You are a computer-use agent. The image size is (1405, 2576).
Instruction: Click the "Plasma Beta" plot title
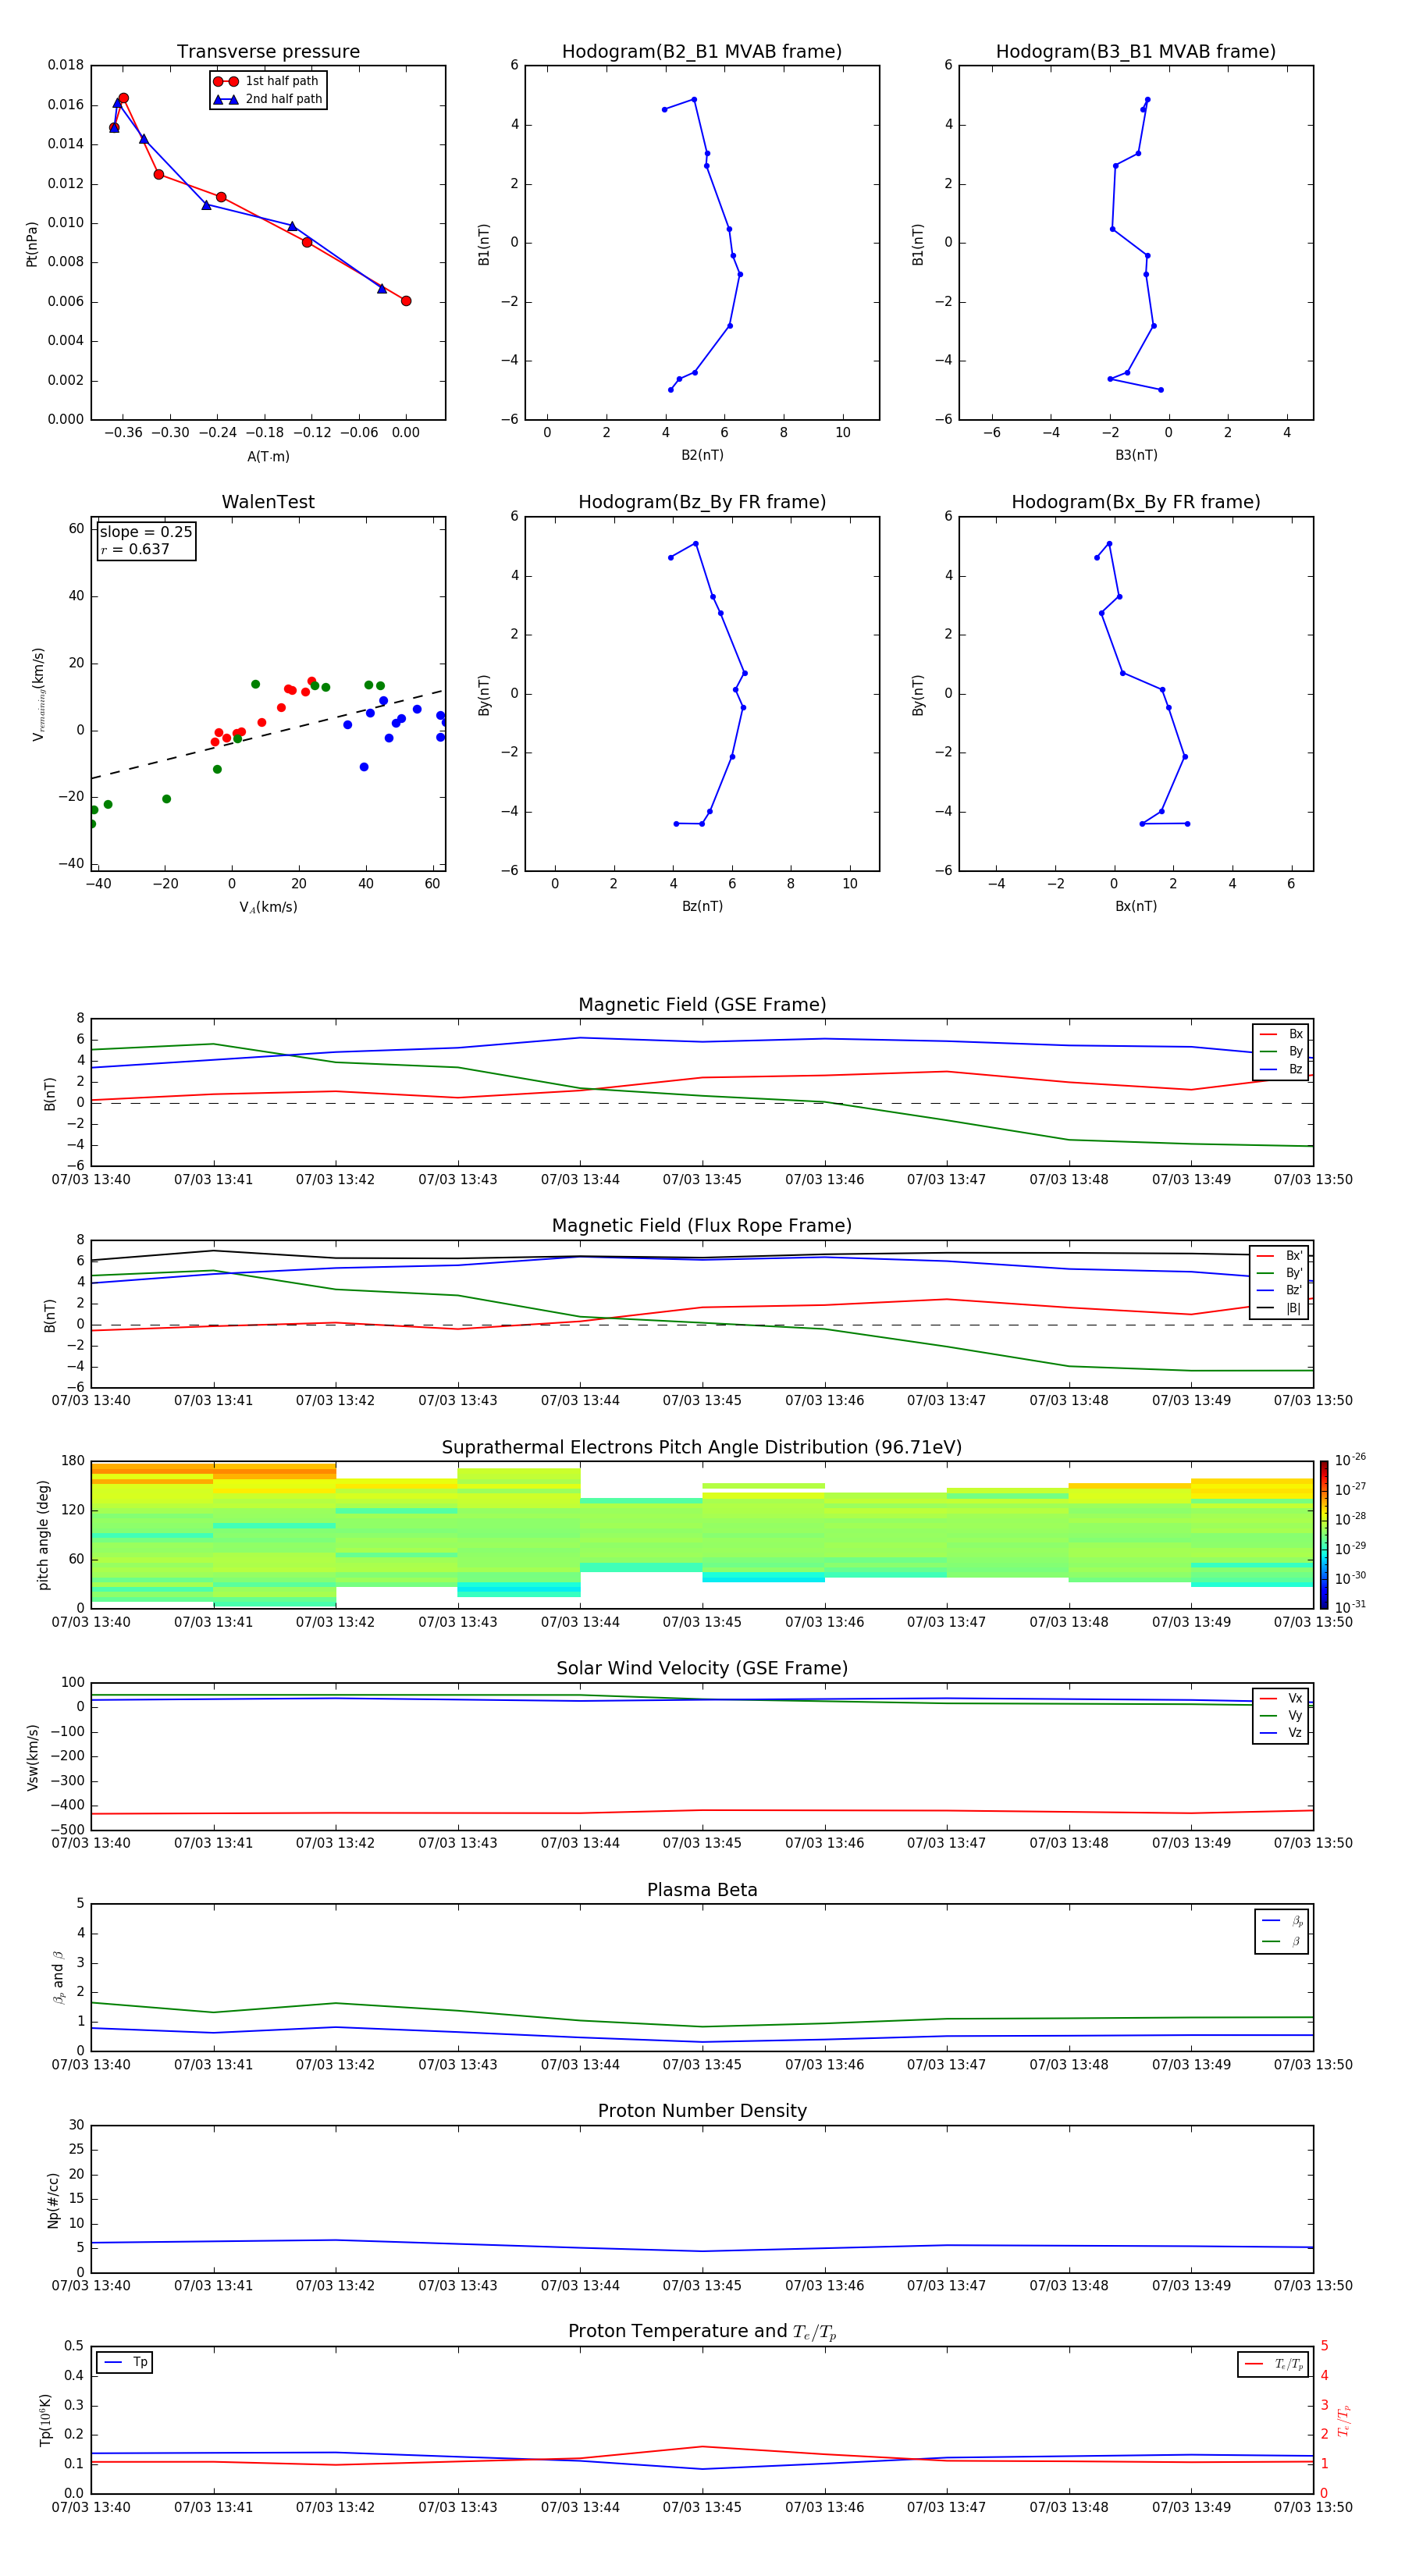point(702,1891)
